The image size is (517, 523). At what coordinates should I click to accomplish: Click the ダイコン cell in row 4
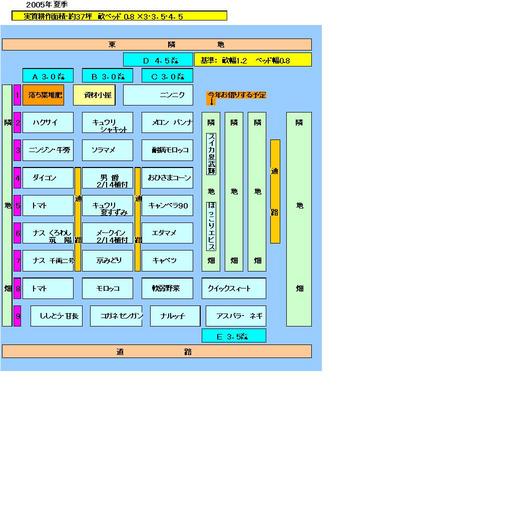48,178
